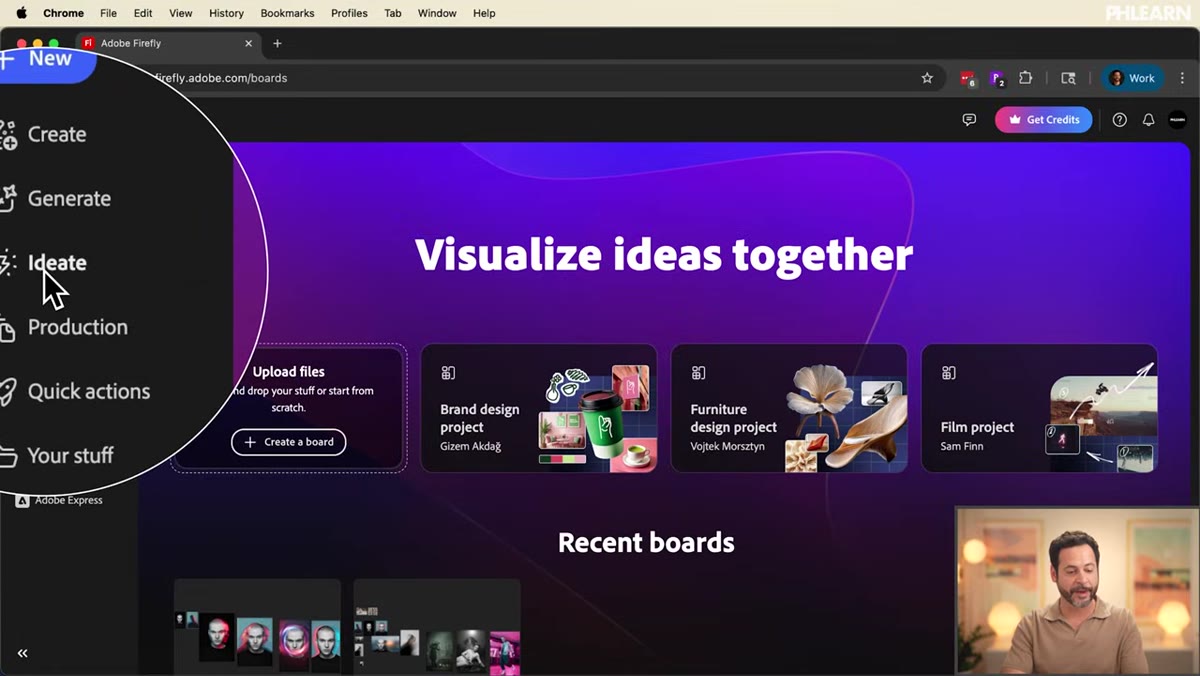Click the purple P extension icon

point(997,78)
